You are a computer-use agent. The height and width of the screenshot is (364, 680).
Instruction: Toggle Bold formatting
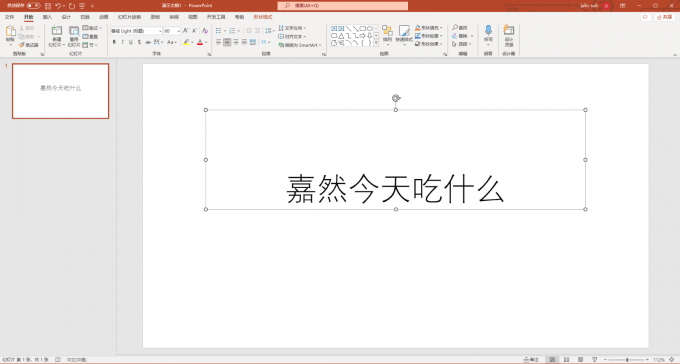click(114, 42)
